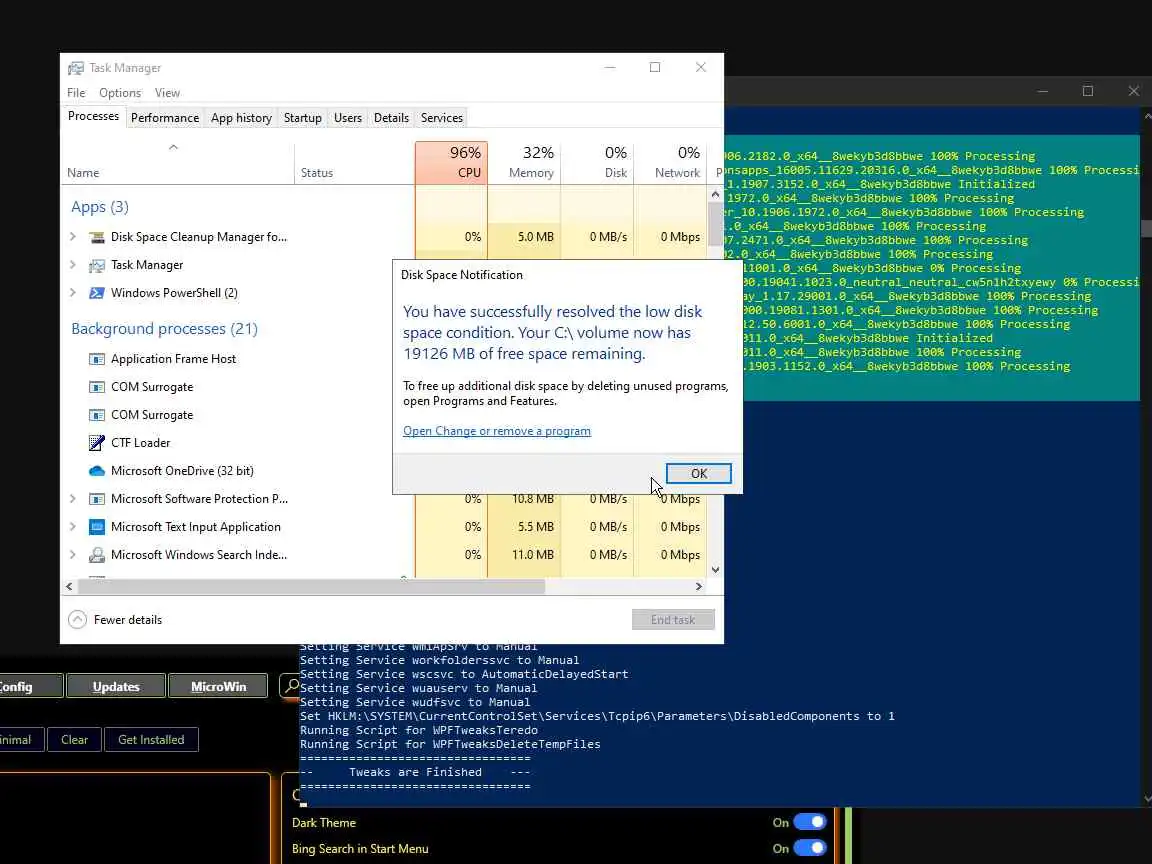Screen dimensions: 1152x864
Task: Click the horizontal scrollbar left arrow
Action: click(69, 586)
